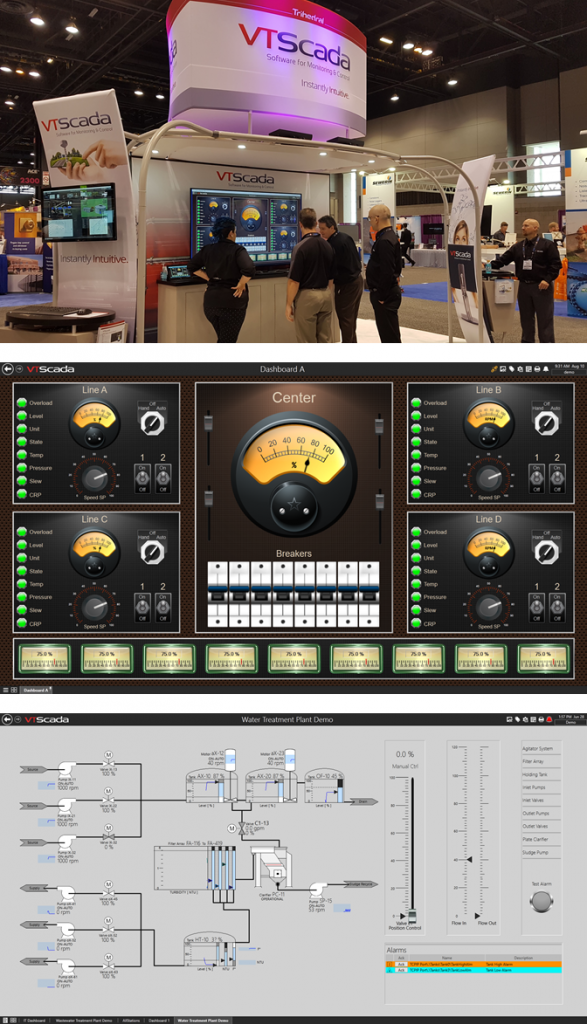
Task: Flip Line B switch 1
Action: click(537, 479)
